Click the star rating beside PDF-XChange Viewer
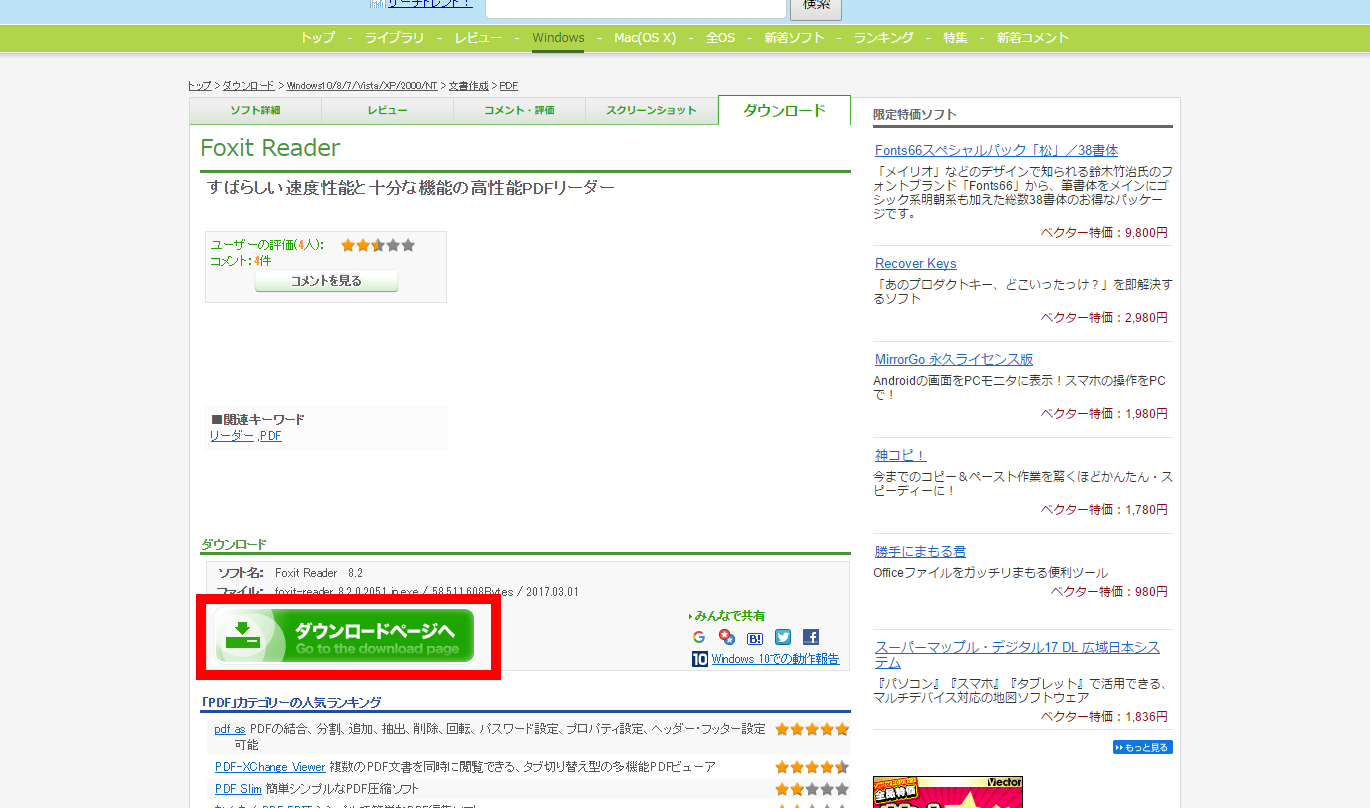 (812, 767)
